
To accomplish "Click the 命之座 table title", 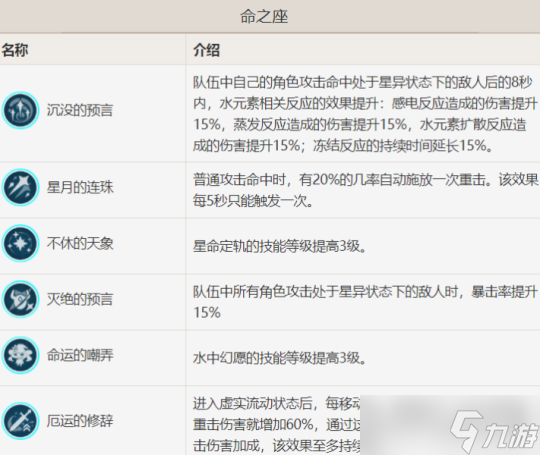I will click(264, 17).
